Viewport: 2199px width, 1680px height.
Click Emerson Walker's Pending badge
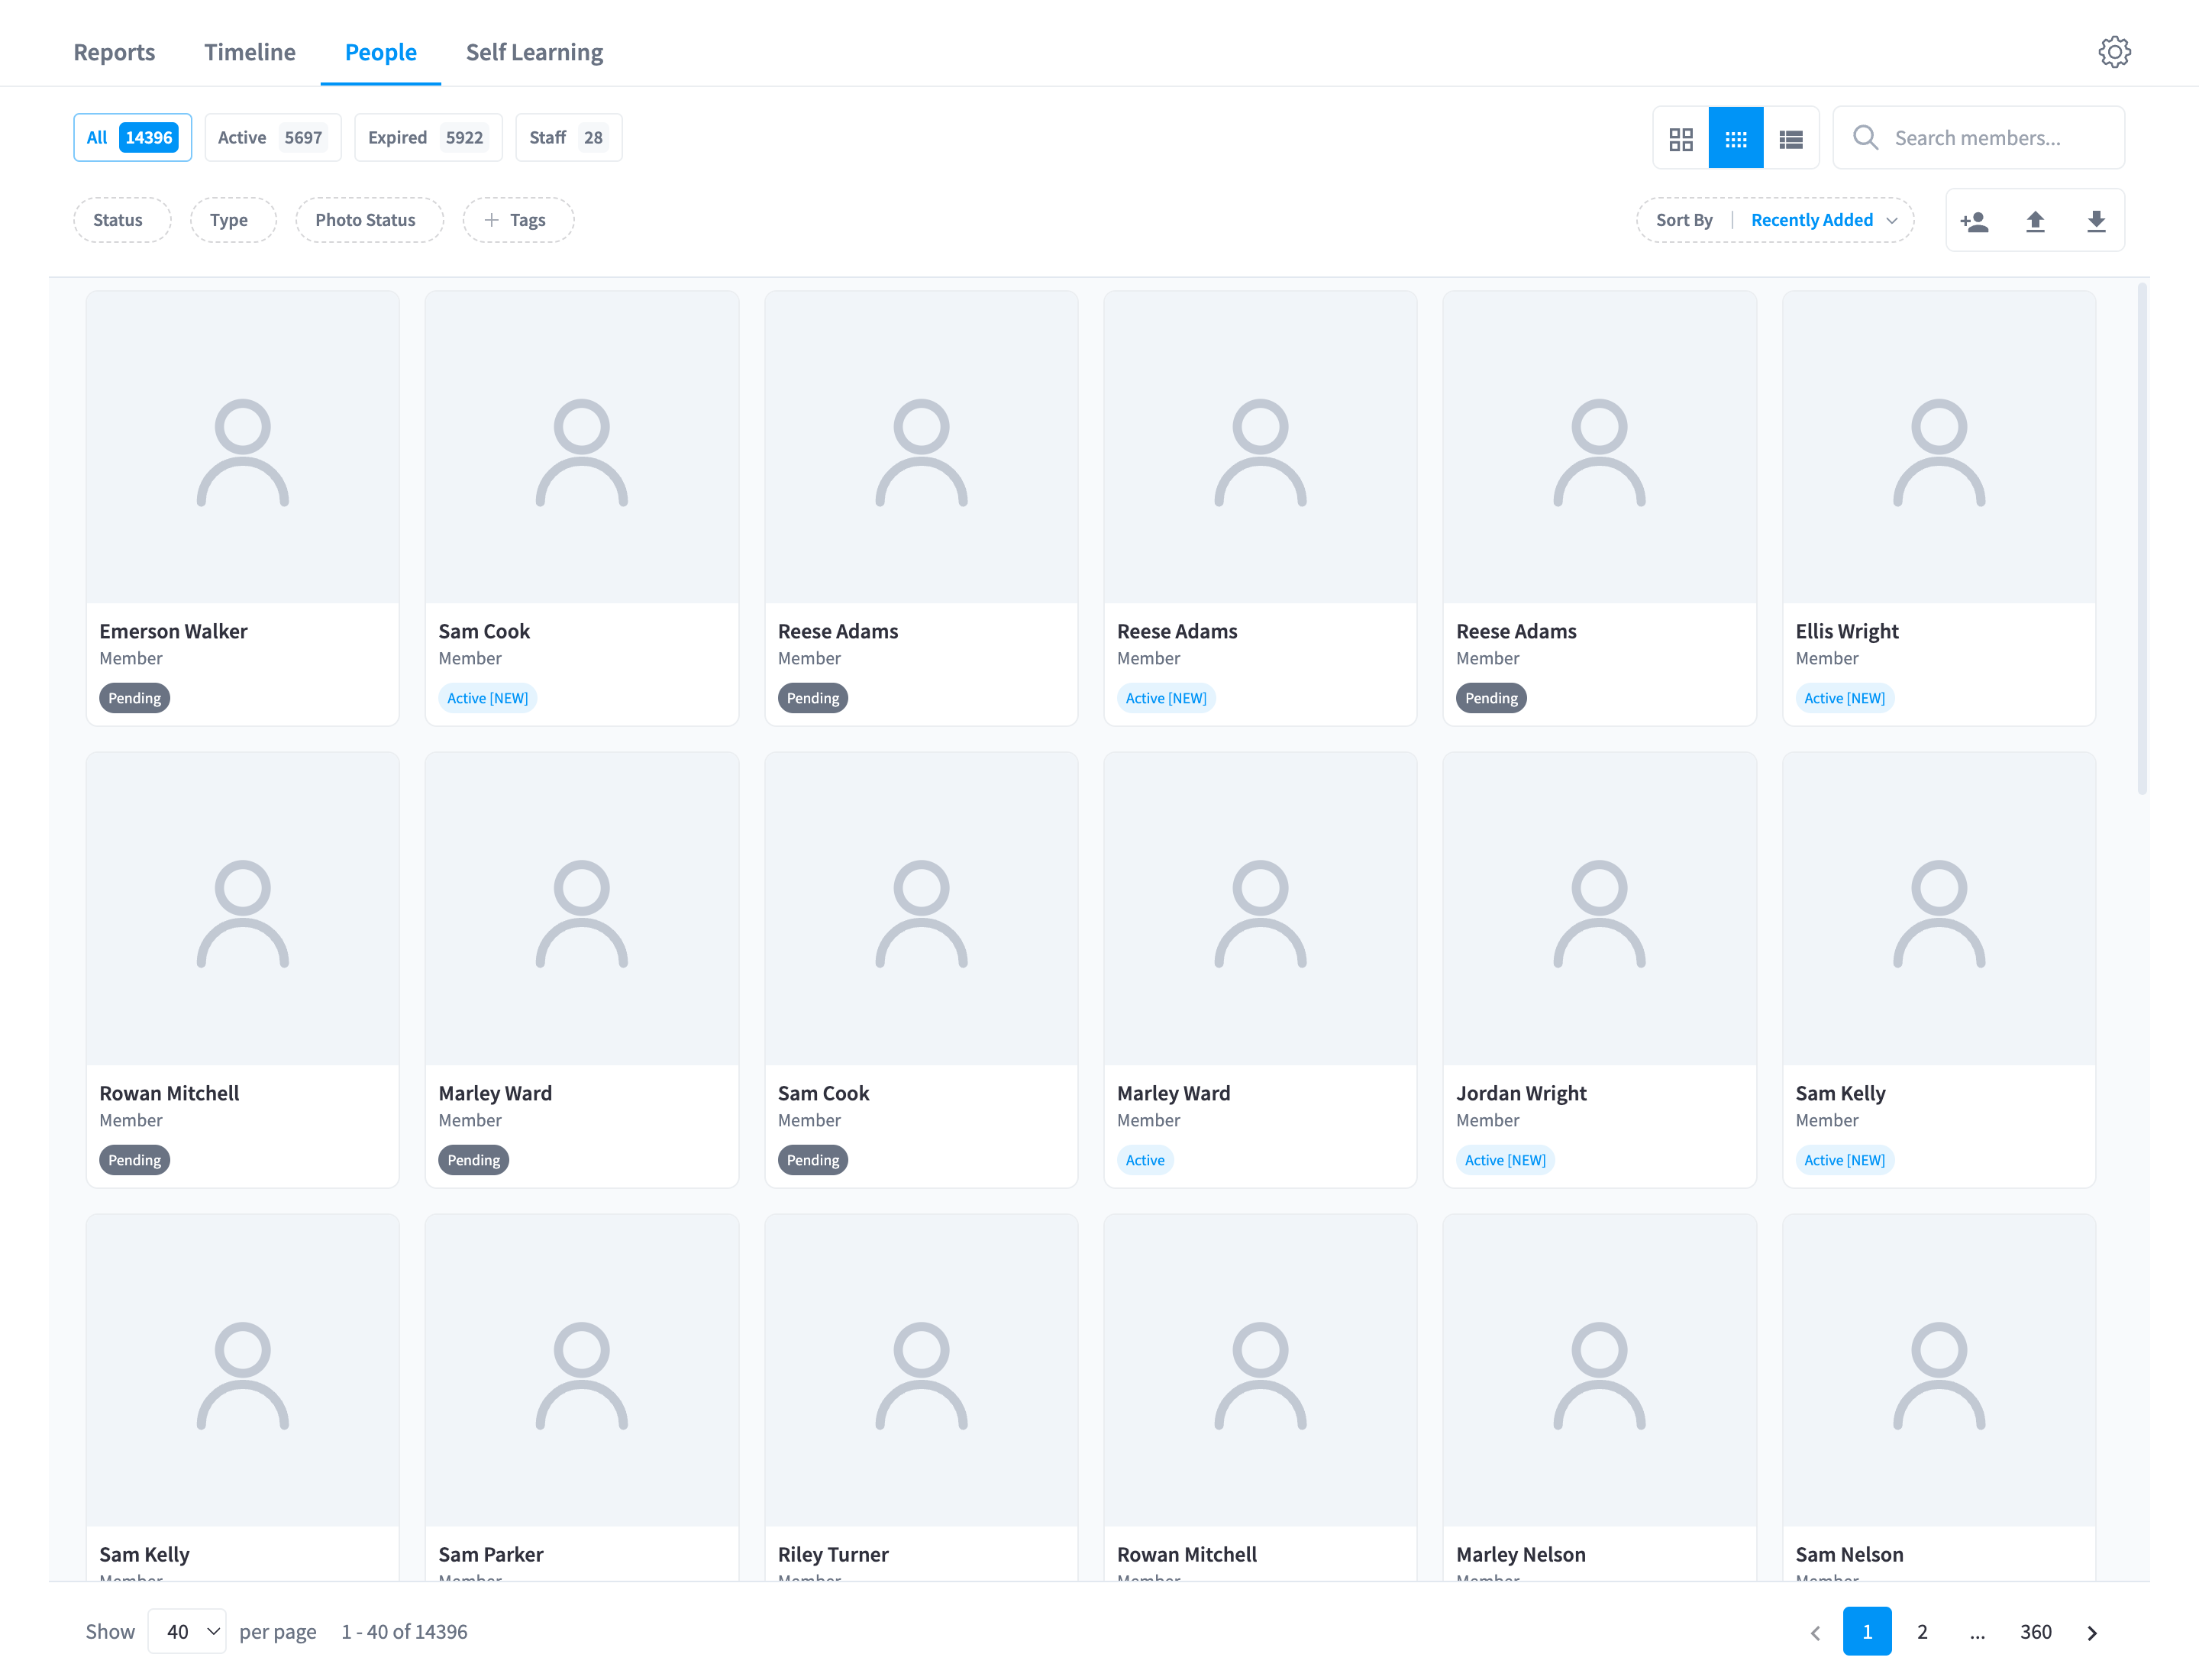point(134,698)
